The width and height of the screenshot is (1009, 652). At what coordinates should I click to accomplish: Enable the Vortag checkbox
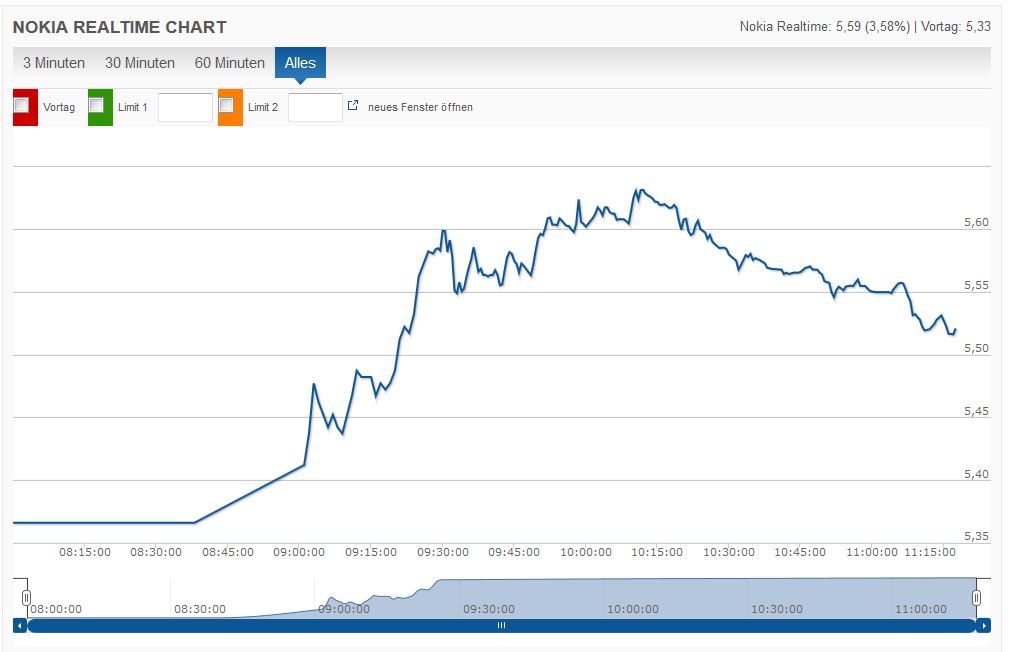coord(22,105)
